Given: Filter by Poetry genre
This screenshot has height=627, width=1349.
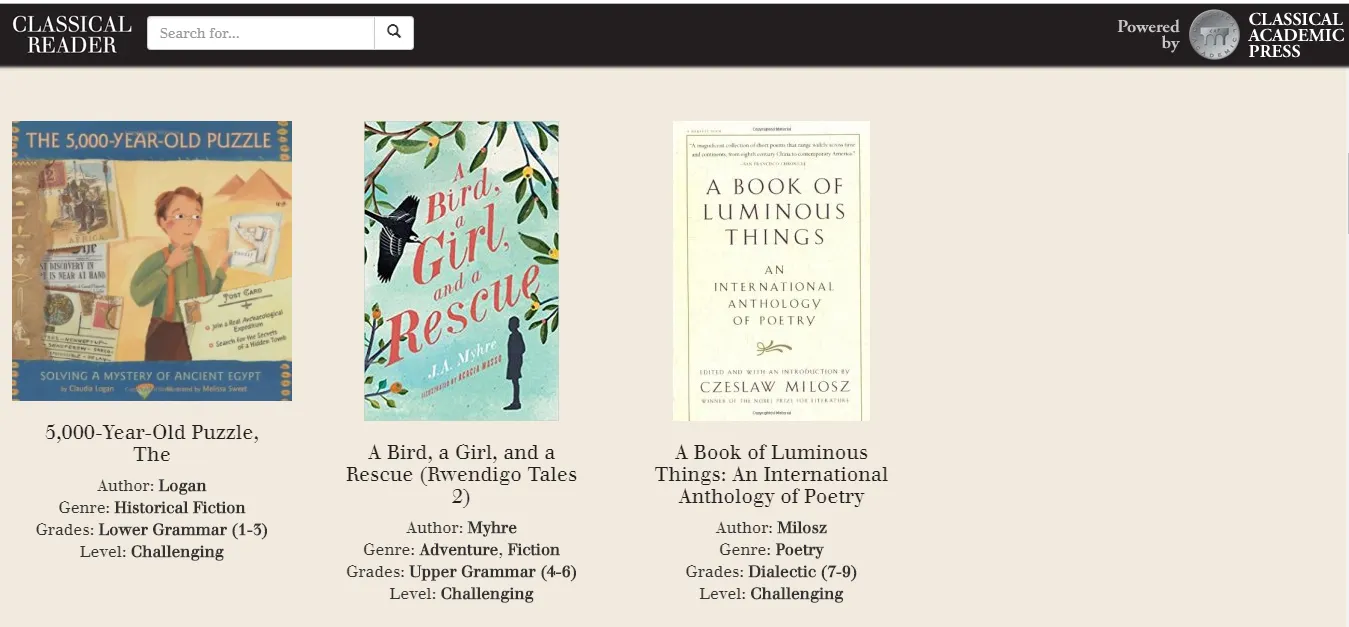Looking at the screenshot, I should coord(799,550).
